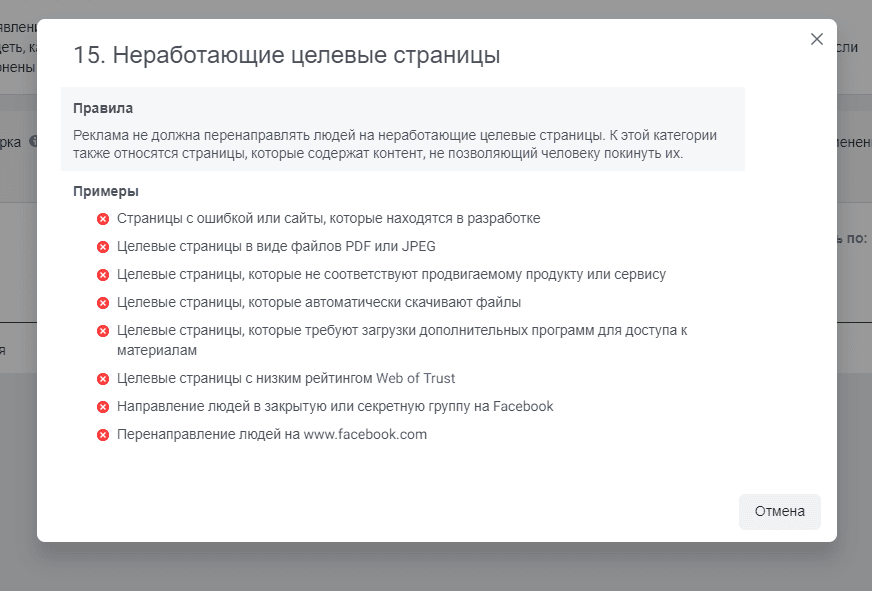This screenshot has width=872, height=591.
Task: Click the rule text starting 'Реклама не должна перенаправлять'
Action: pos(395,144)
